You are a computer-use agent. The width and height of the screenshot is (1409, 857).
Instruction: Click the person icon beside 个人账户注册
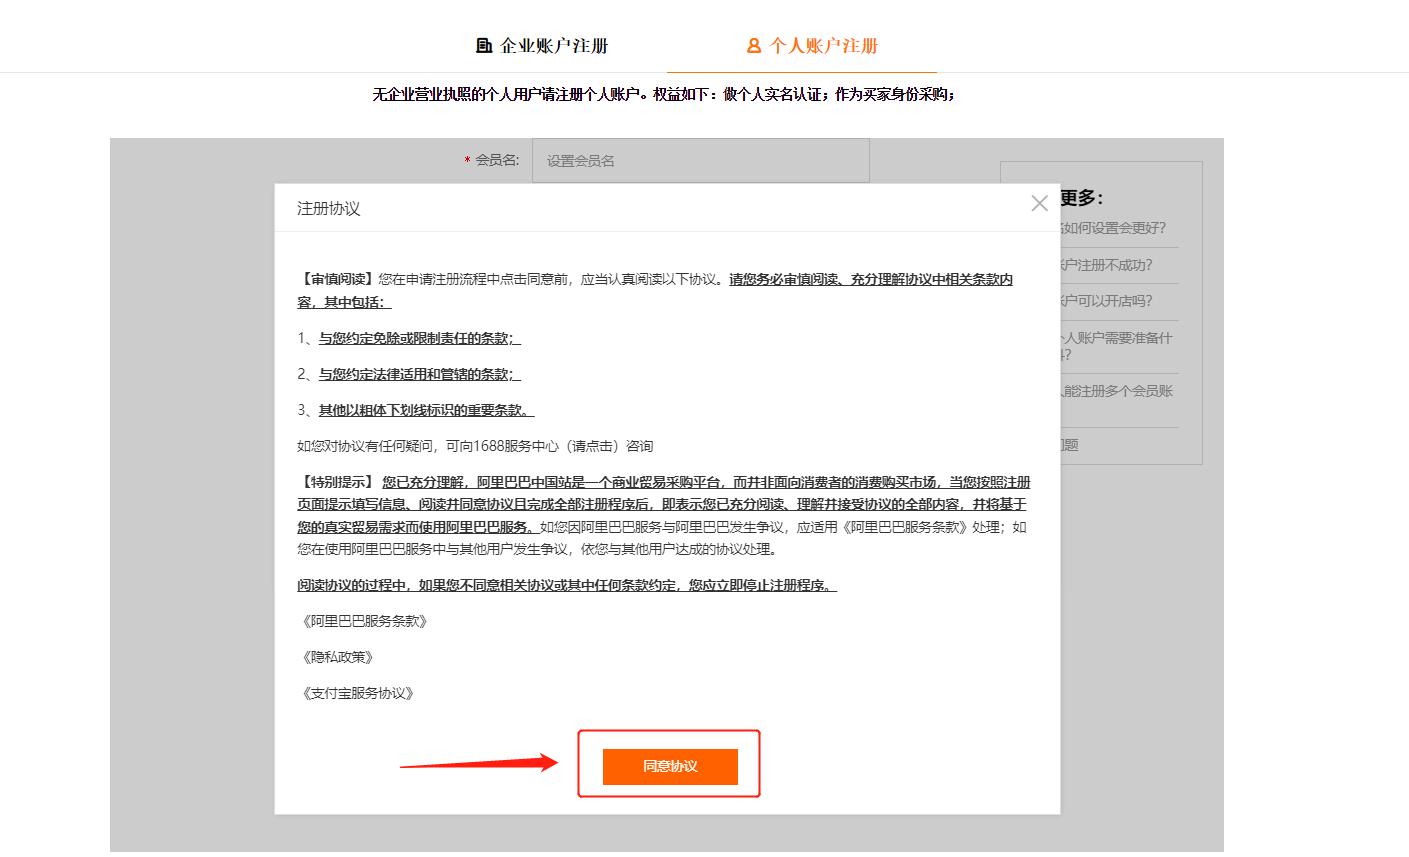pos(754,46)
